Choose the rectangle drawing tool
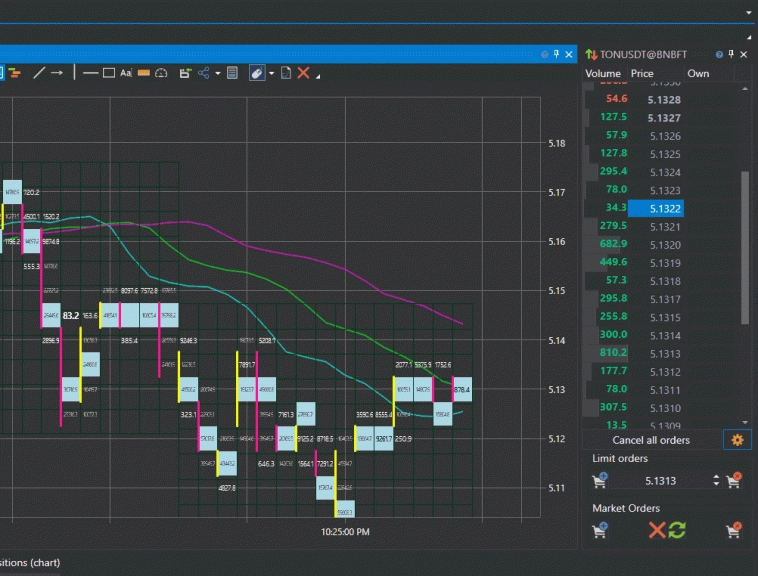The width and height of the screenshot is (758, 576). click(107, 73)
